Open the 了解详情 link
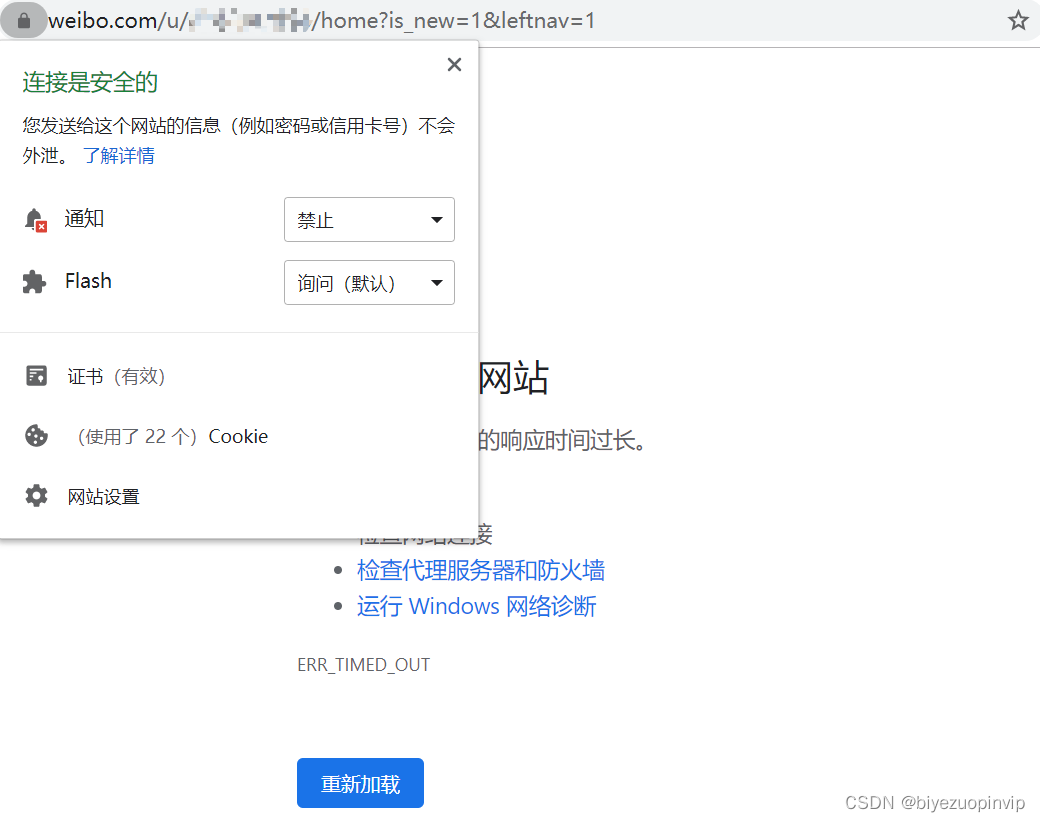 pyautogui.click(x=119, y=156)
